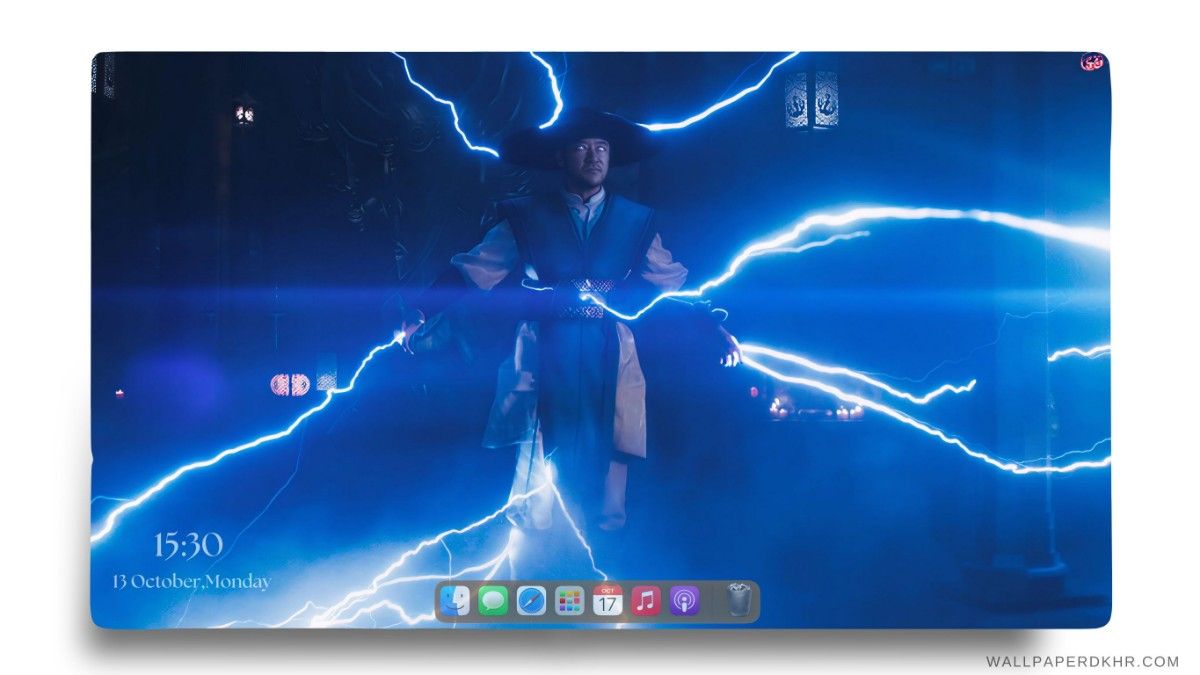Click the '13 October, Monday' date text
Viewport: 1200px width, 675px height.
(191, 581)
